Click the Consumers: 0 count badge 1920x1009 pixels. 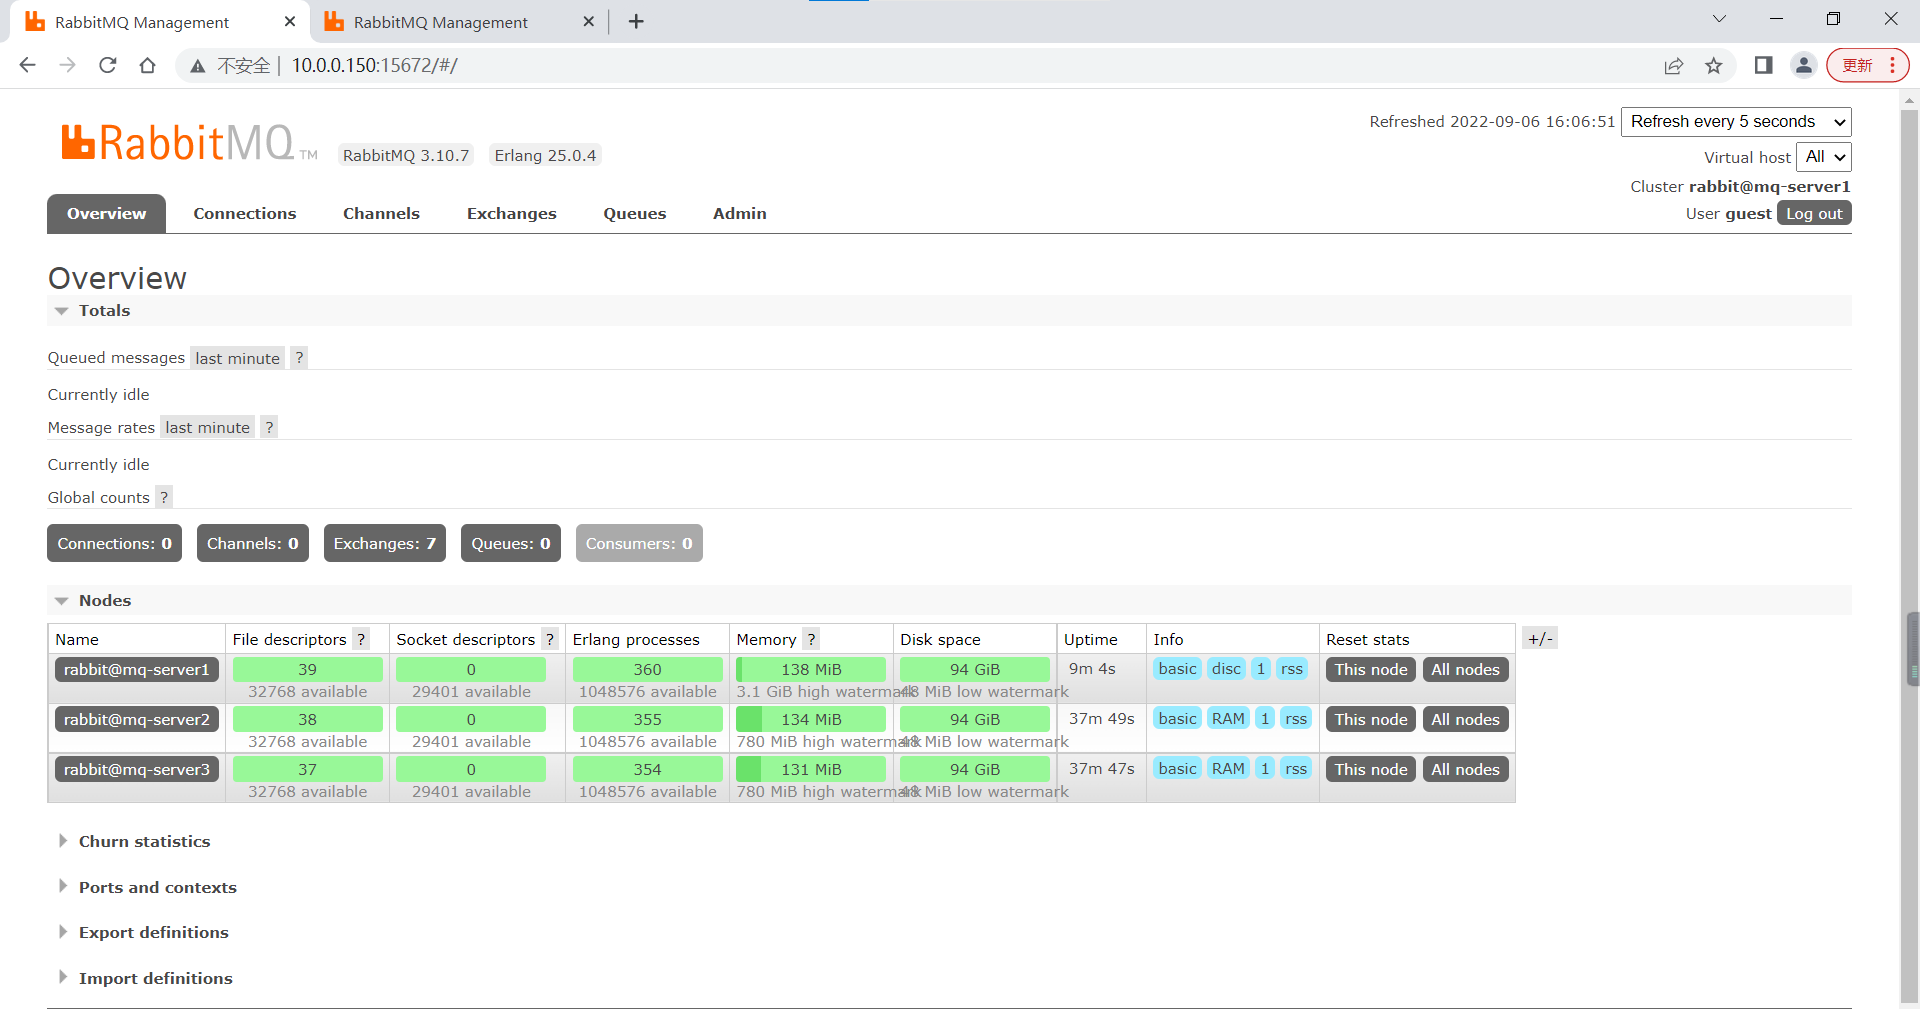[639, 543]
